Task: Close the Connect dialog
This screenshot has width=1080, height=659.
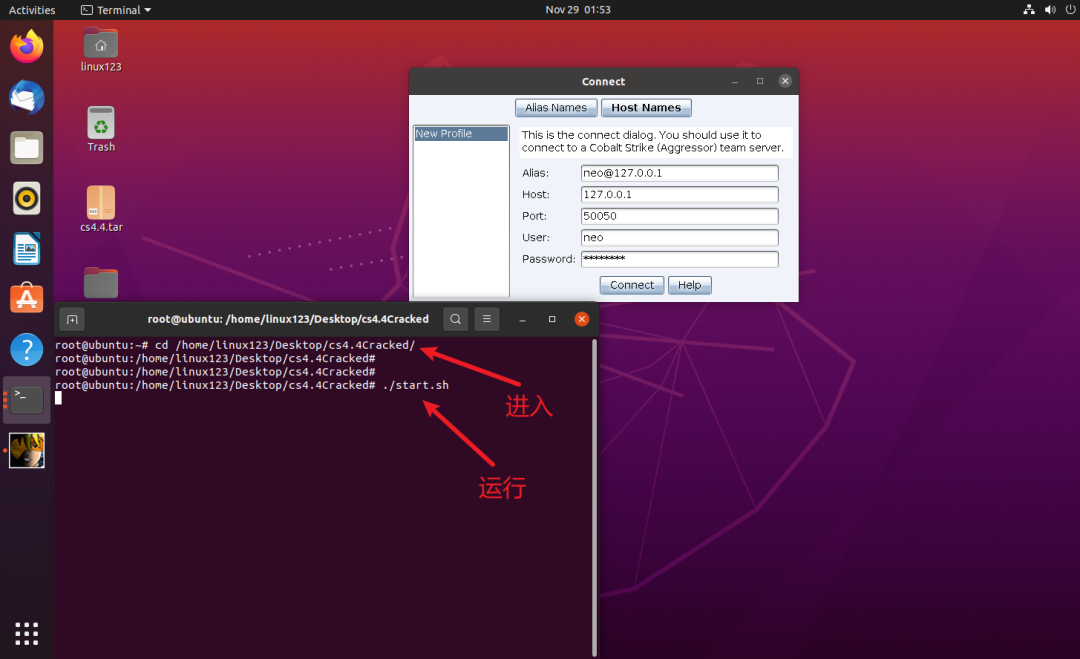Action: tap(785, 81)
